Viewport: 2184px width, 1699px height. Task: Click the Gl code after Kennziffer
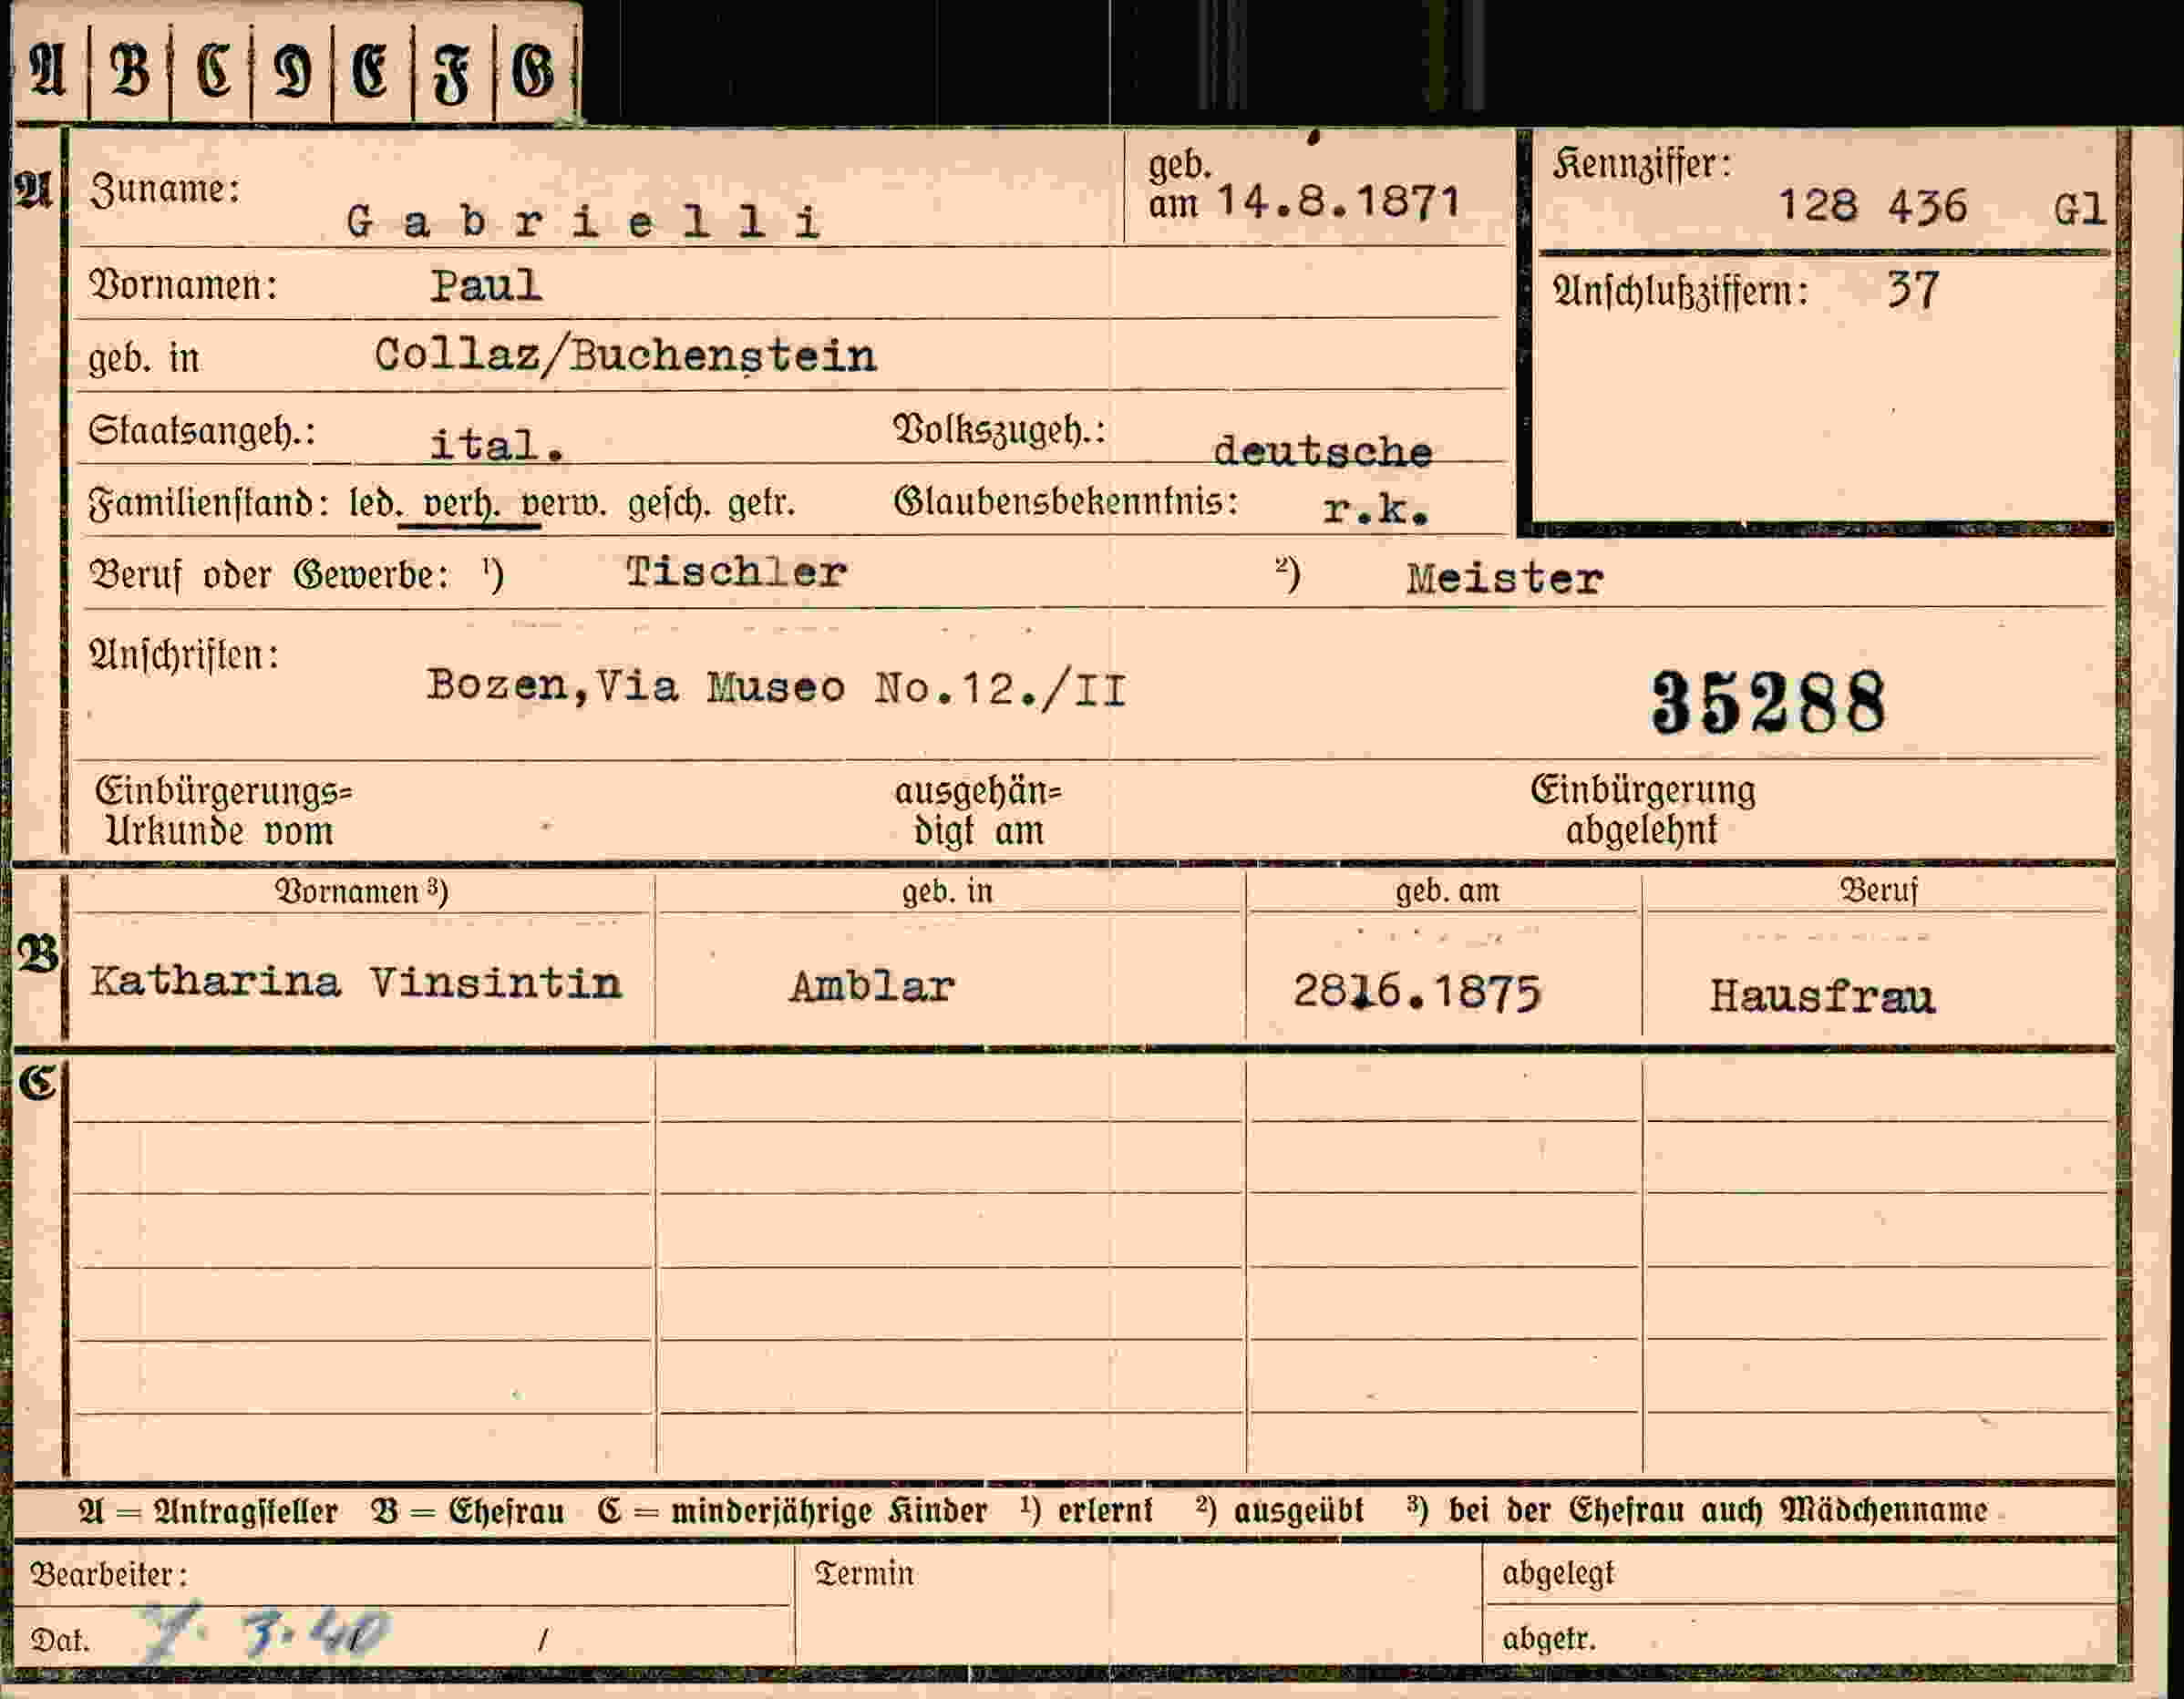2080,210
